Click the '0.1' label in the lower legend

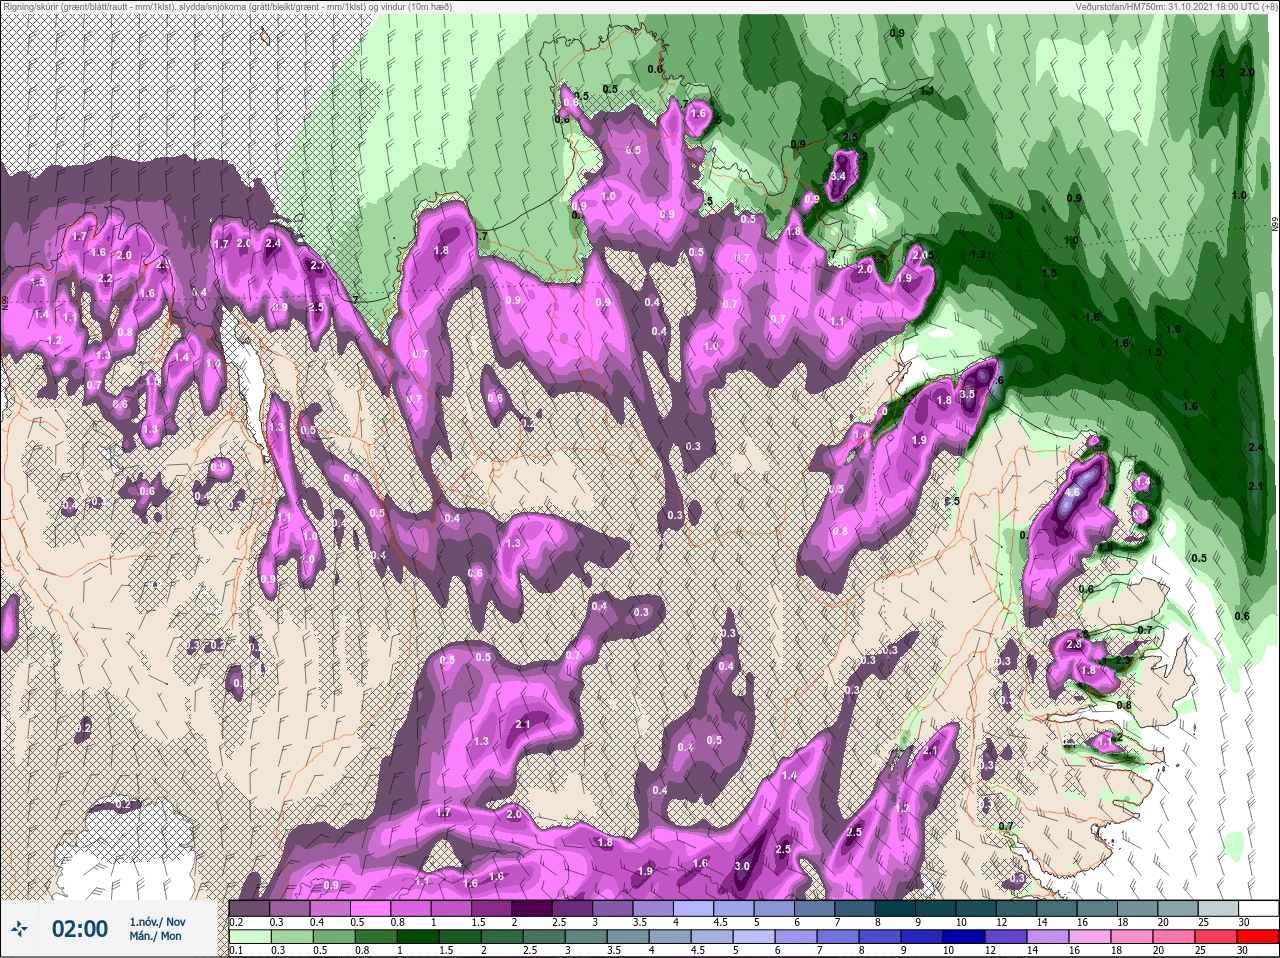tap(236, 950)
